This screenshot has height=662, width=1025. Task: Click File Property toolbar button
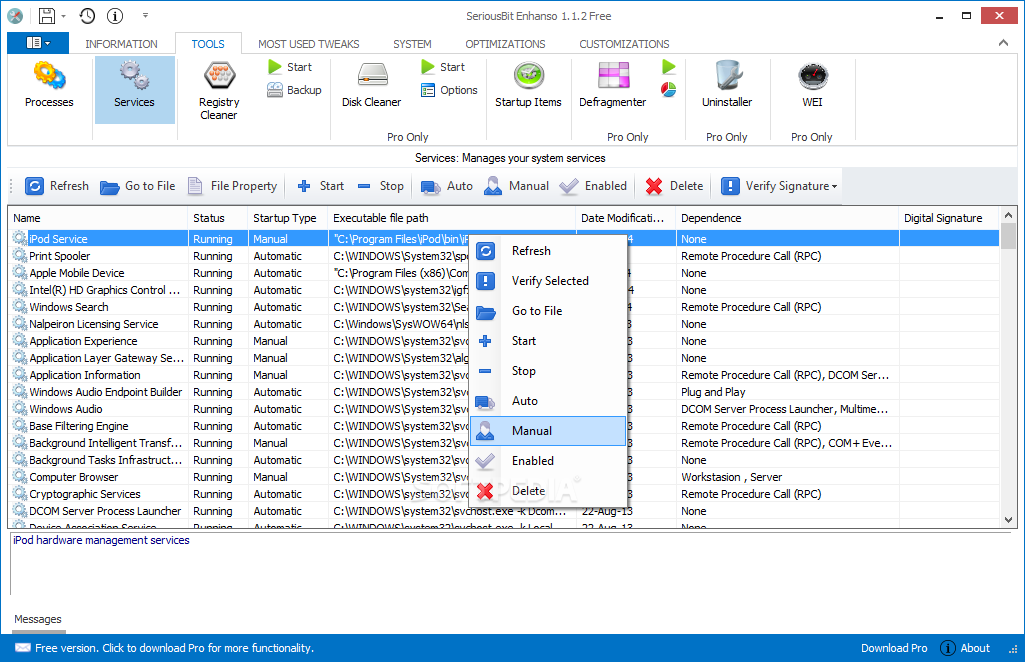233,186
